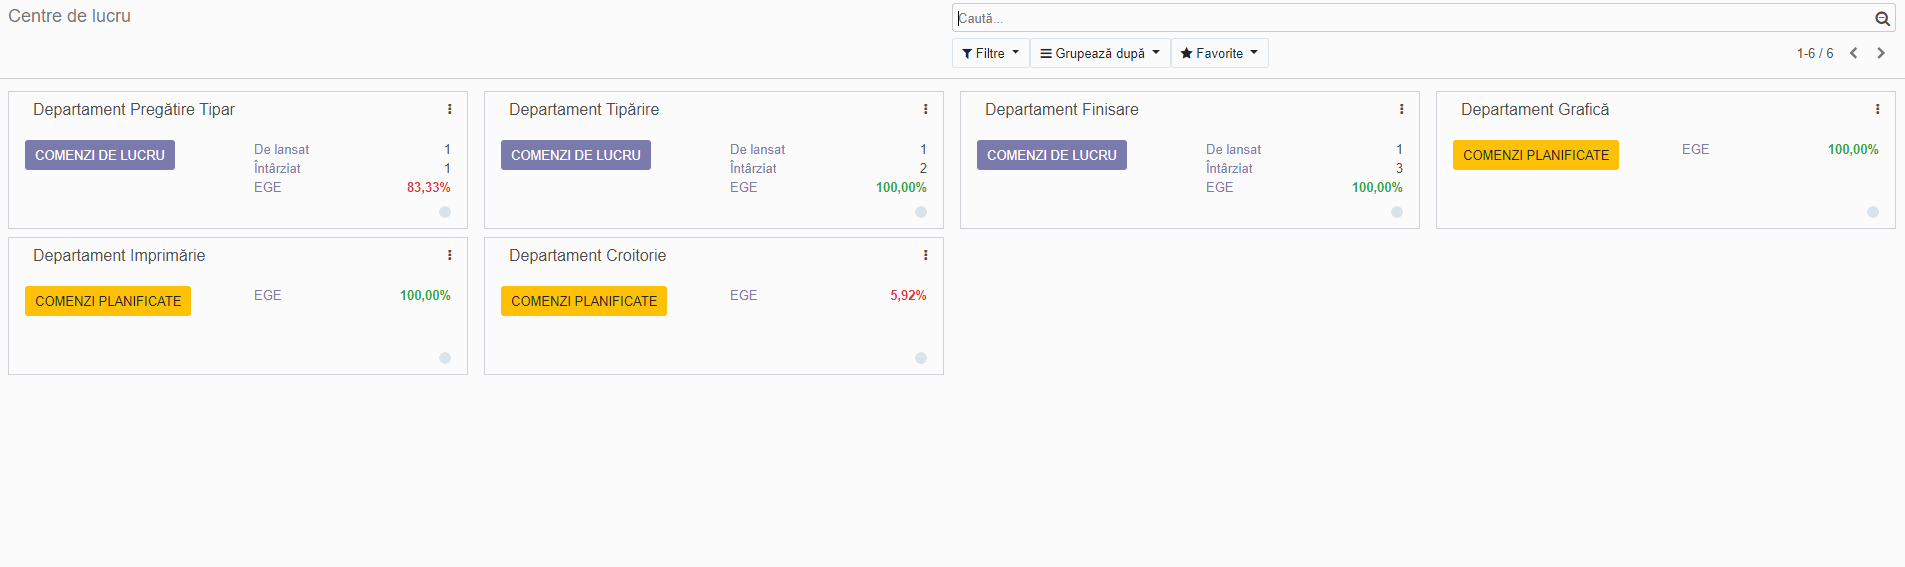Go to previous page arrow

tap(1853, 53)
